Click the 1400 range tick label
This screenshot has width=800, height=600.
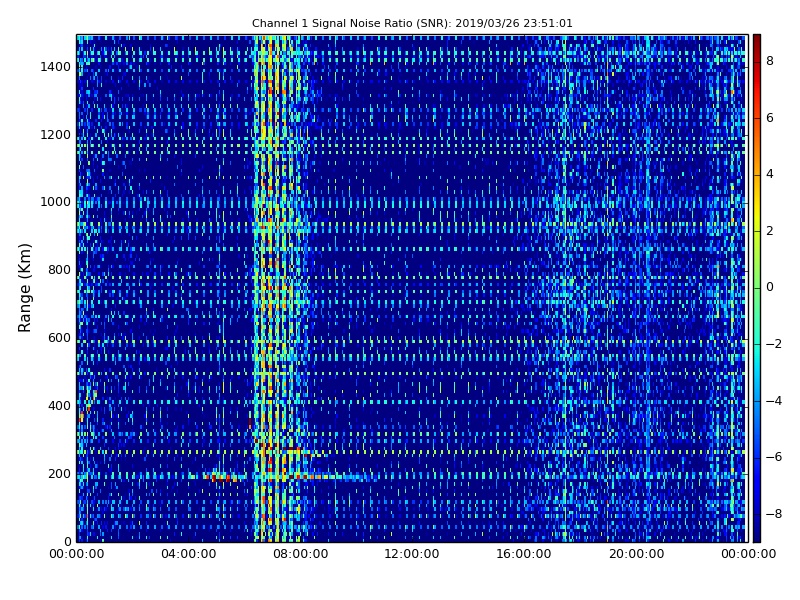point(56,67)
